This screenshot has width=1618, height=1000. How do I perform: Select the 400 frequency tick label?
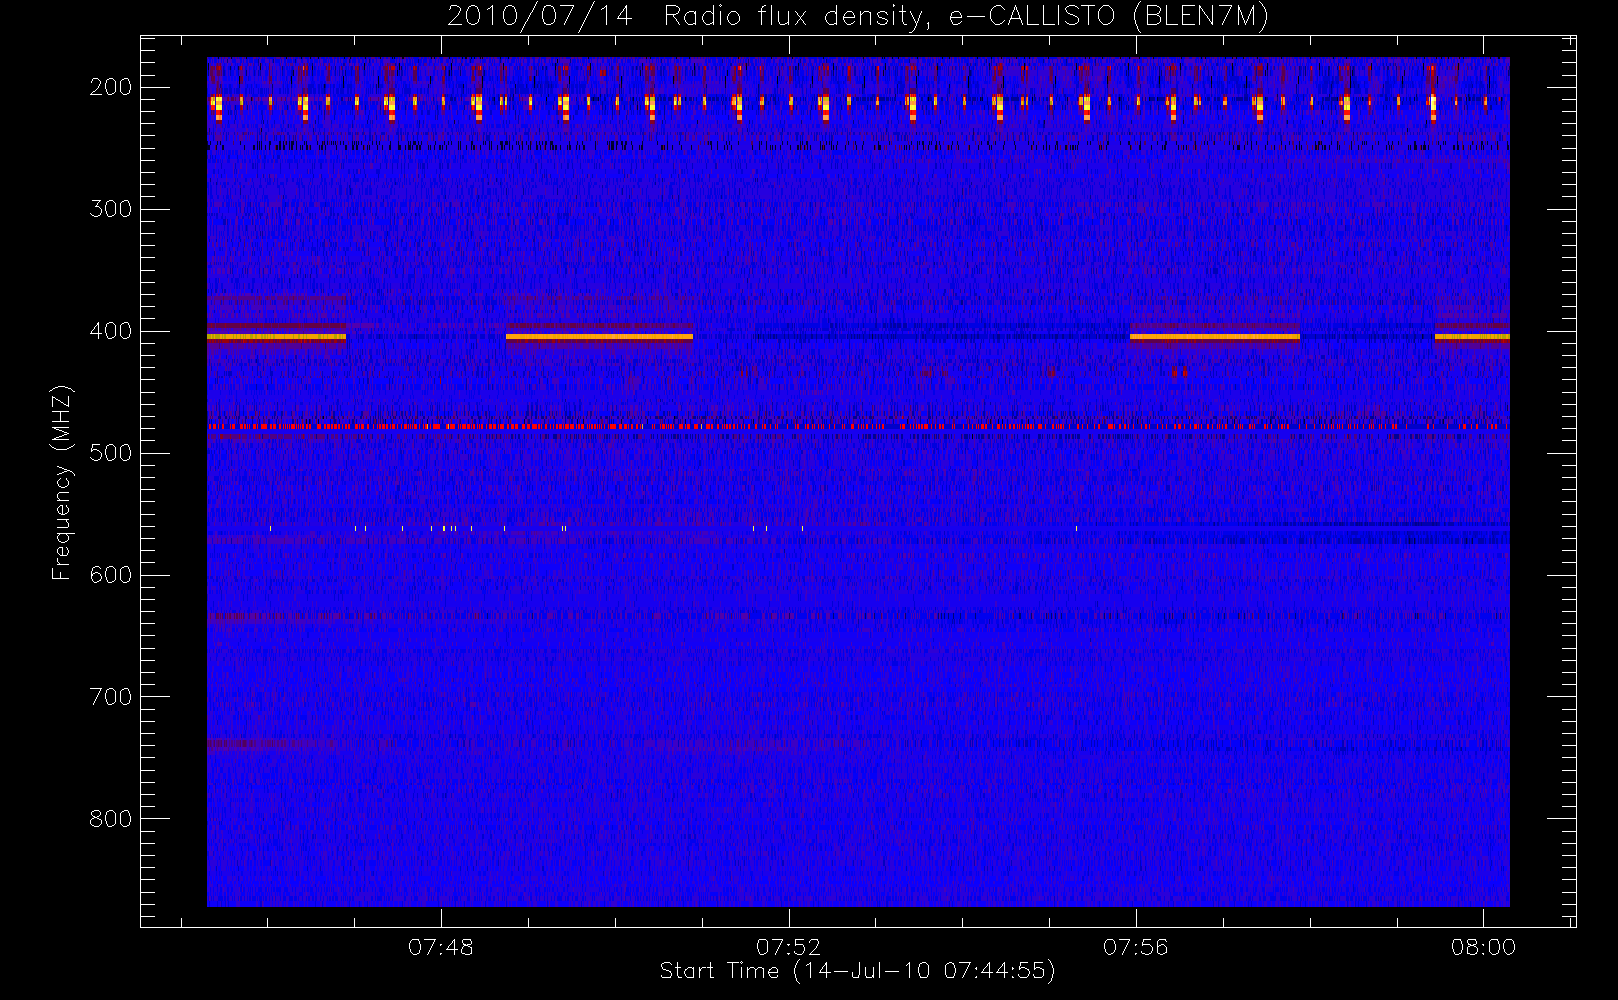click(x=110, y=331)
